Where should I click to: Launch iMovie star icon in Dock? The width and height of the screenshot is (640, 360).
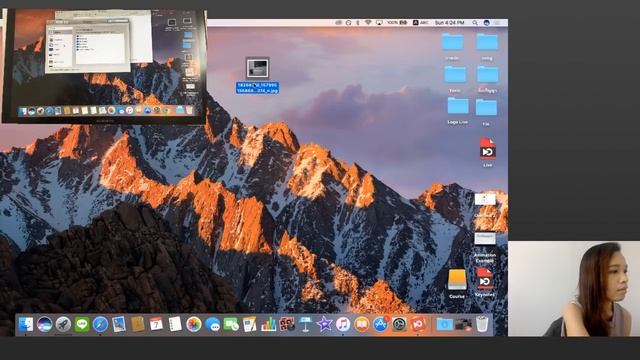324,324
